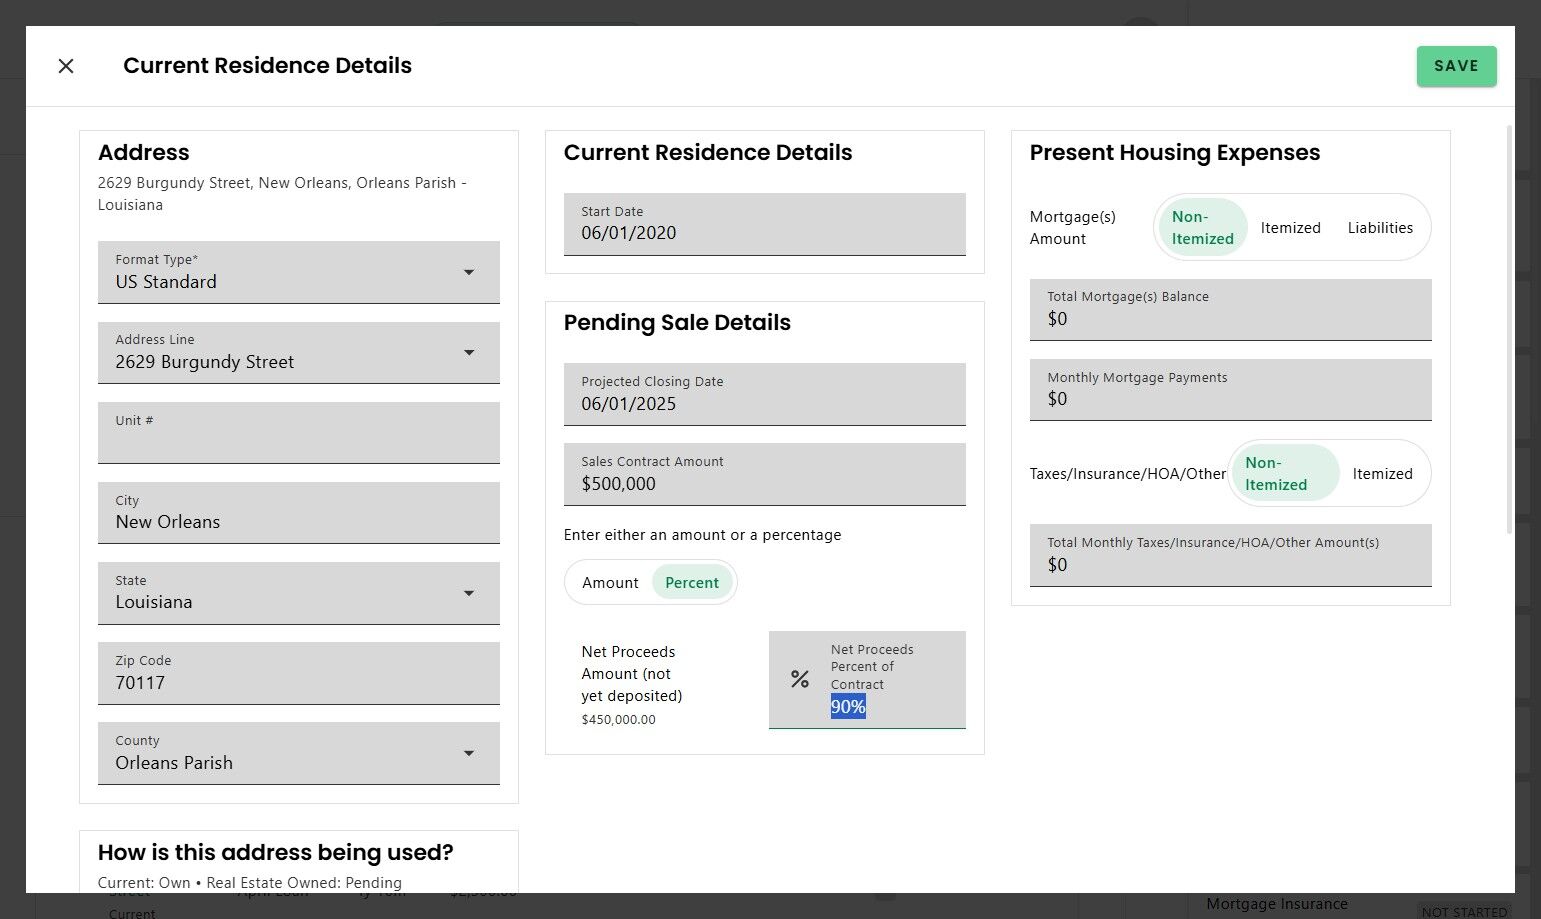
Task: Select Non-Itemized for Mortgage(s) Amount
Action: point(1202,228)
